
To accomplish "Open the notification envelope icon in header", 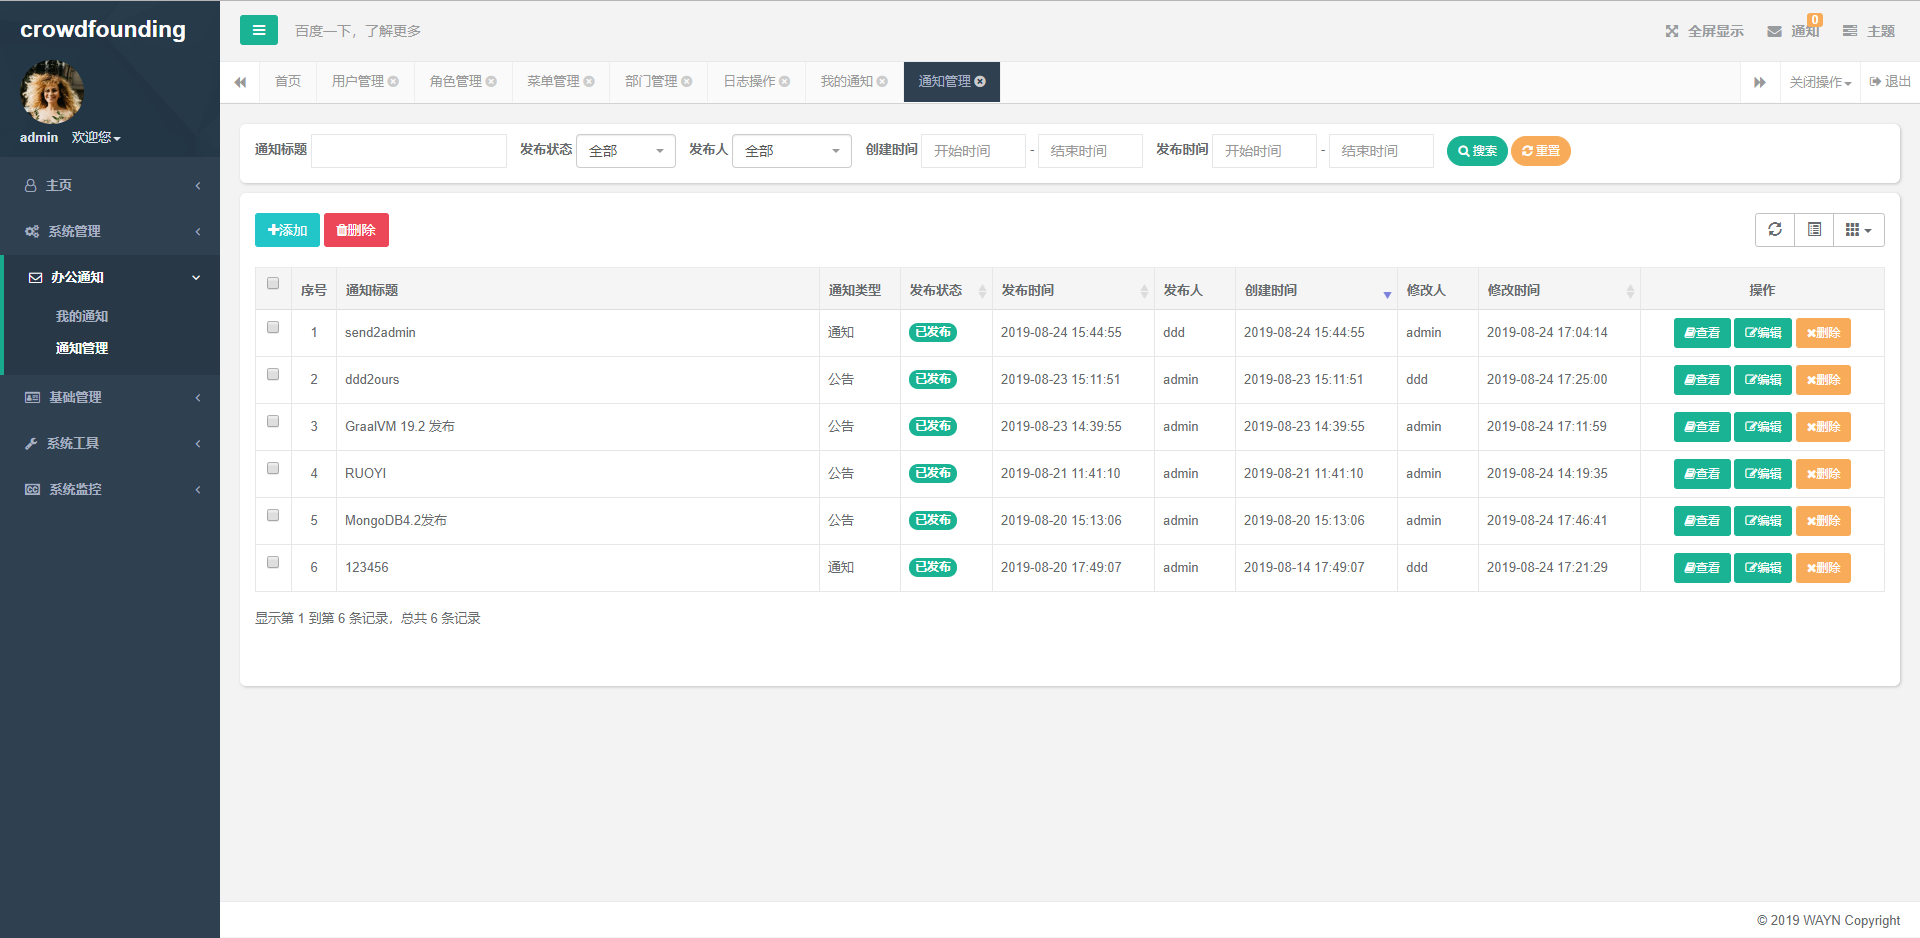I will pyautogui.click(x=1774, y=31).
